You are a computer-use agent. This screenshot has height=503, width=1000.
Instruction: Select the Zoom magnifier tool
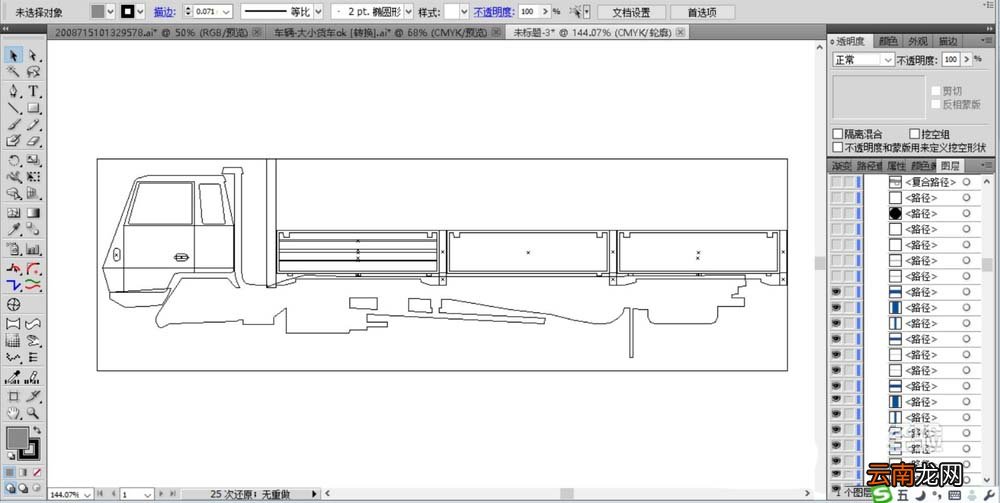pos(33,412)
